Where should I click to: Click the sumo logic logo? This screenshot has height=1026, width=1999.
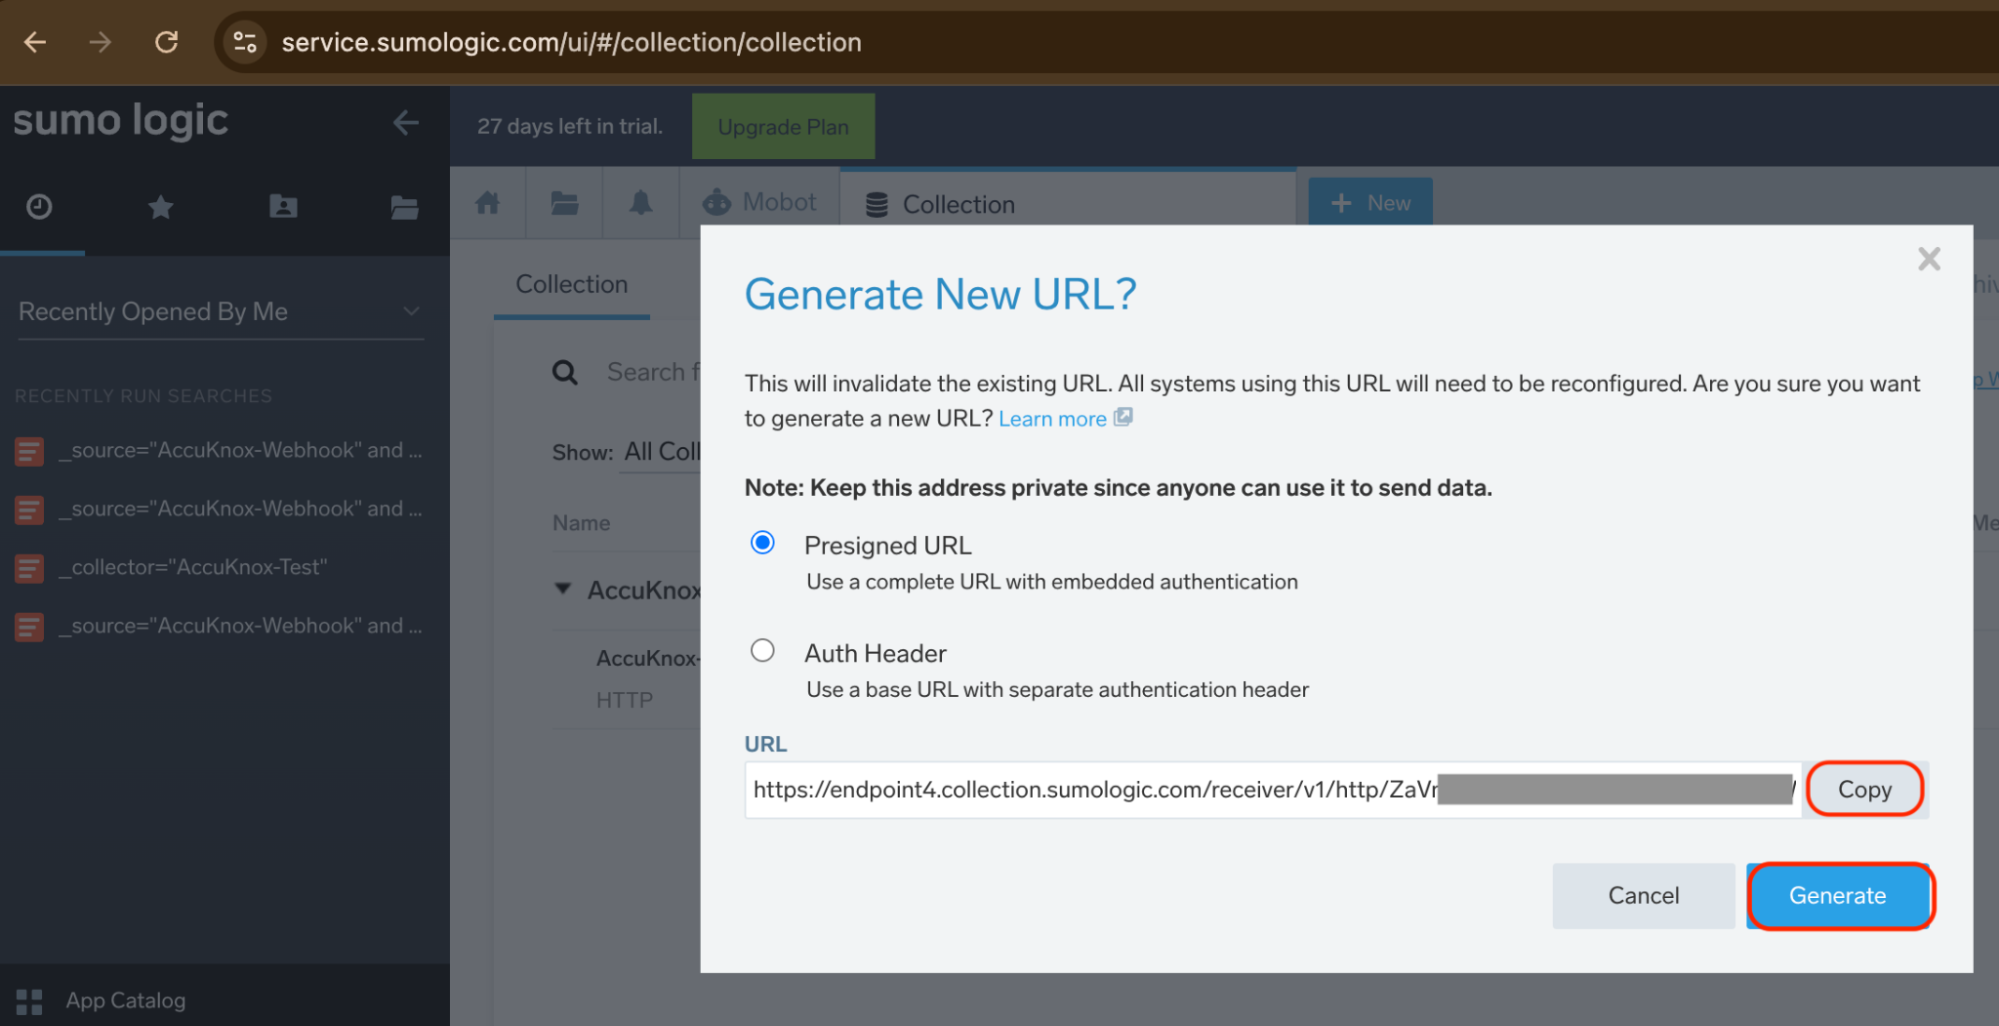click(121, 121)
